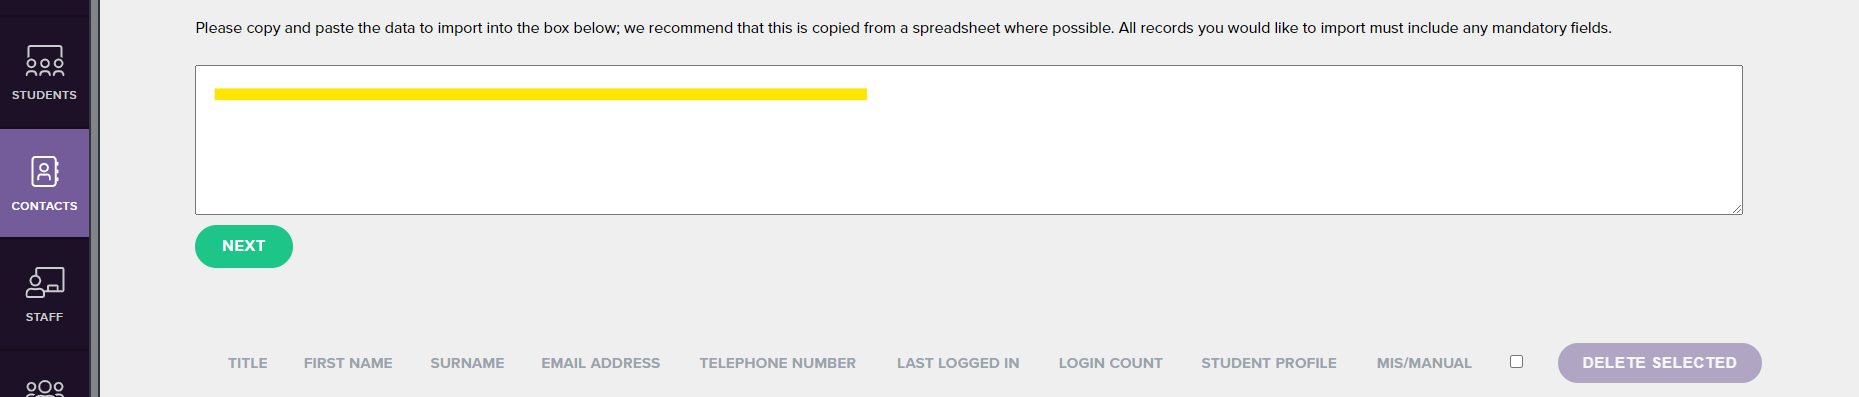Sort by the Login Count column
The width and height of the screenshot is (1859, 397).
coord(1111,363)
